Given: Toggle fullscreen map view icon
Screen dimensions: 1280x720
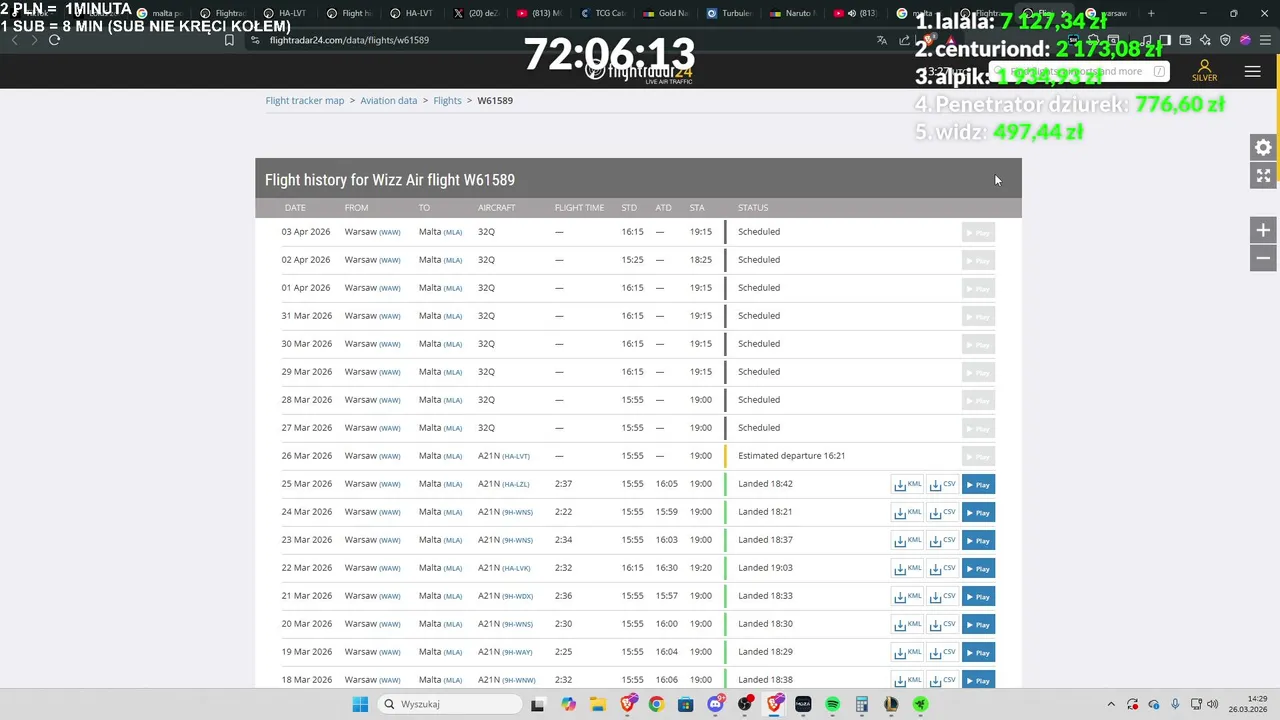Looking at the screenshot, I should [1263, 176].
